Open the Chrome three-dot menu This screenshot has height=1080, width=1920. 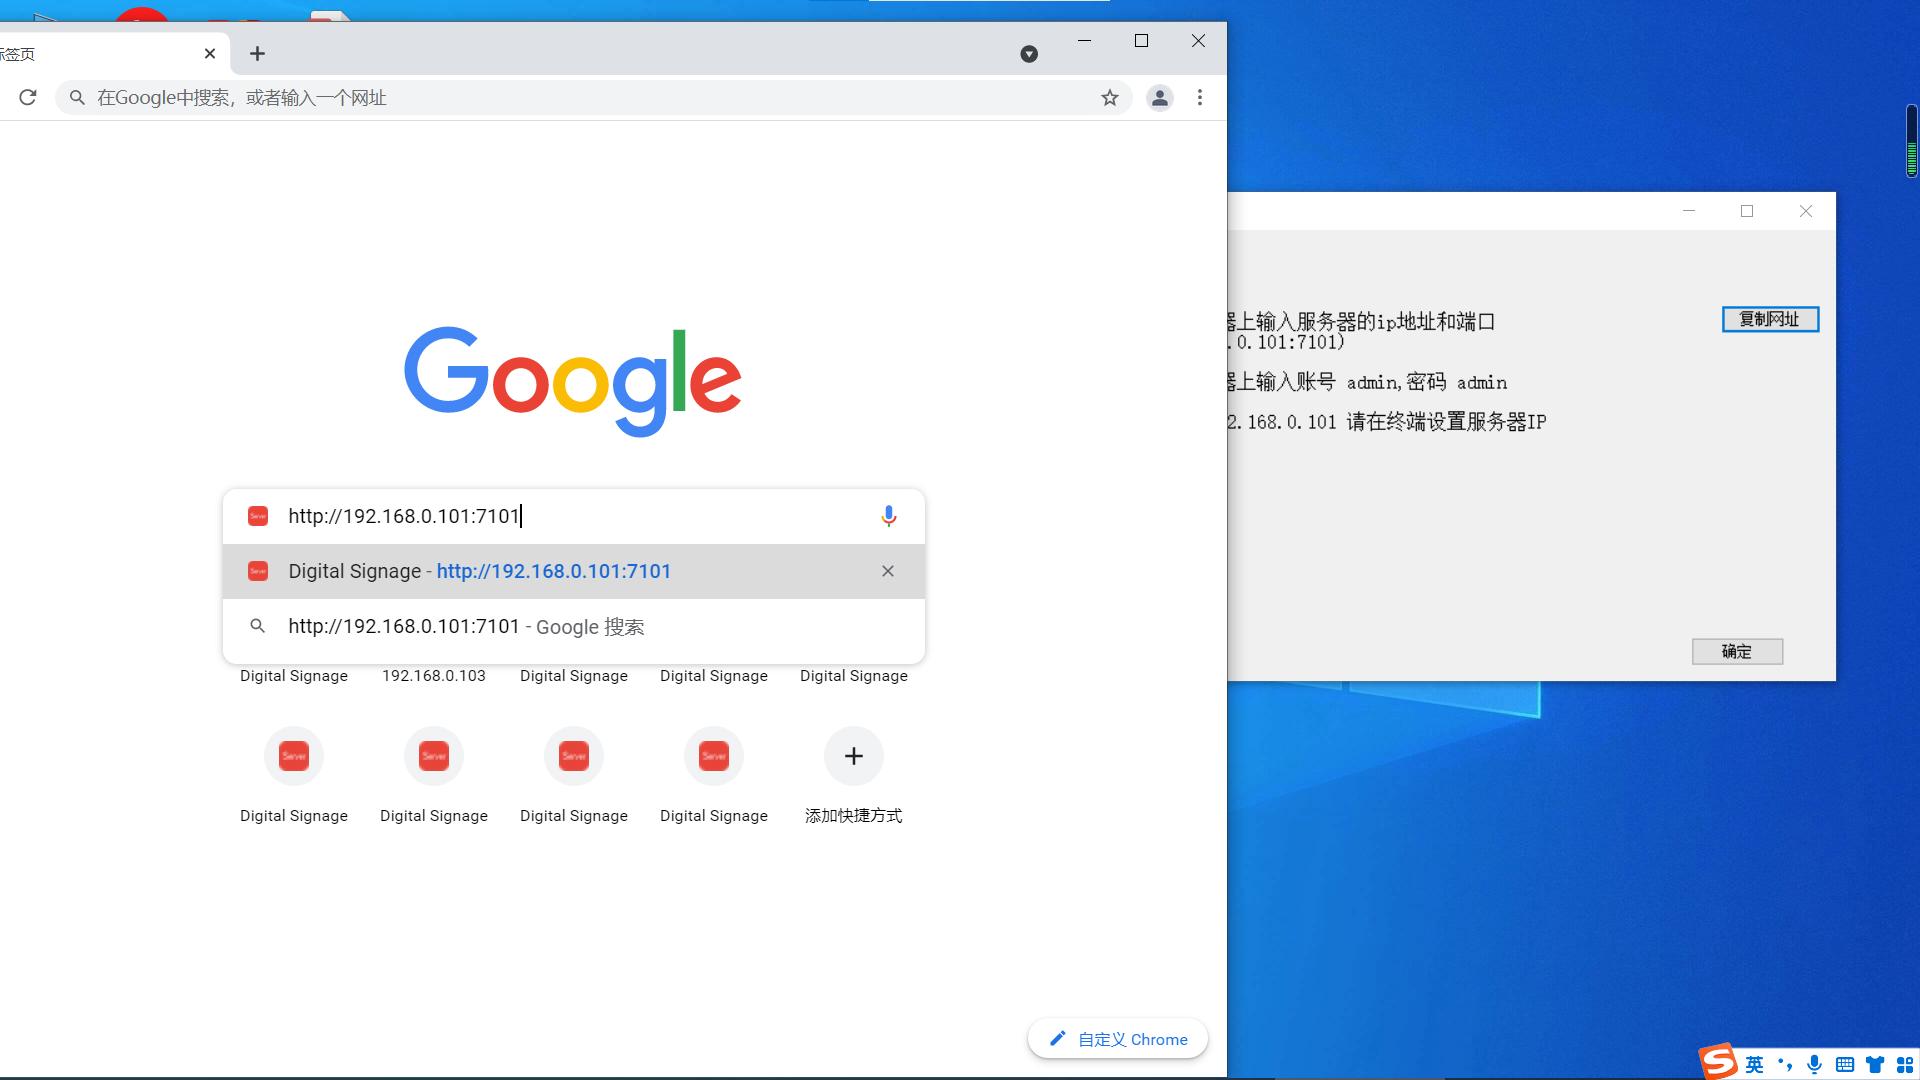pos(1200,97)
